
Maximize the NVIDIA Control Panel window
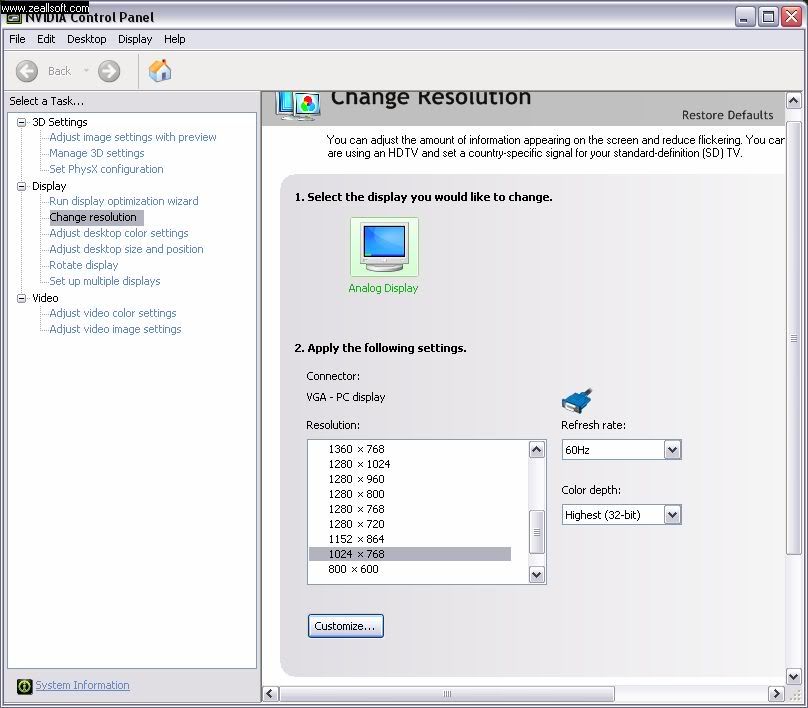pos(768,17)
